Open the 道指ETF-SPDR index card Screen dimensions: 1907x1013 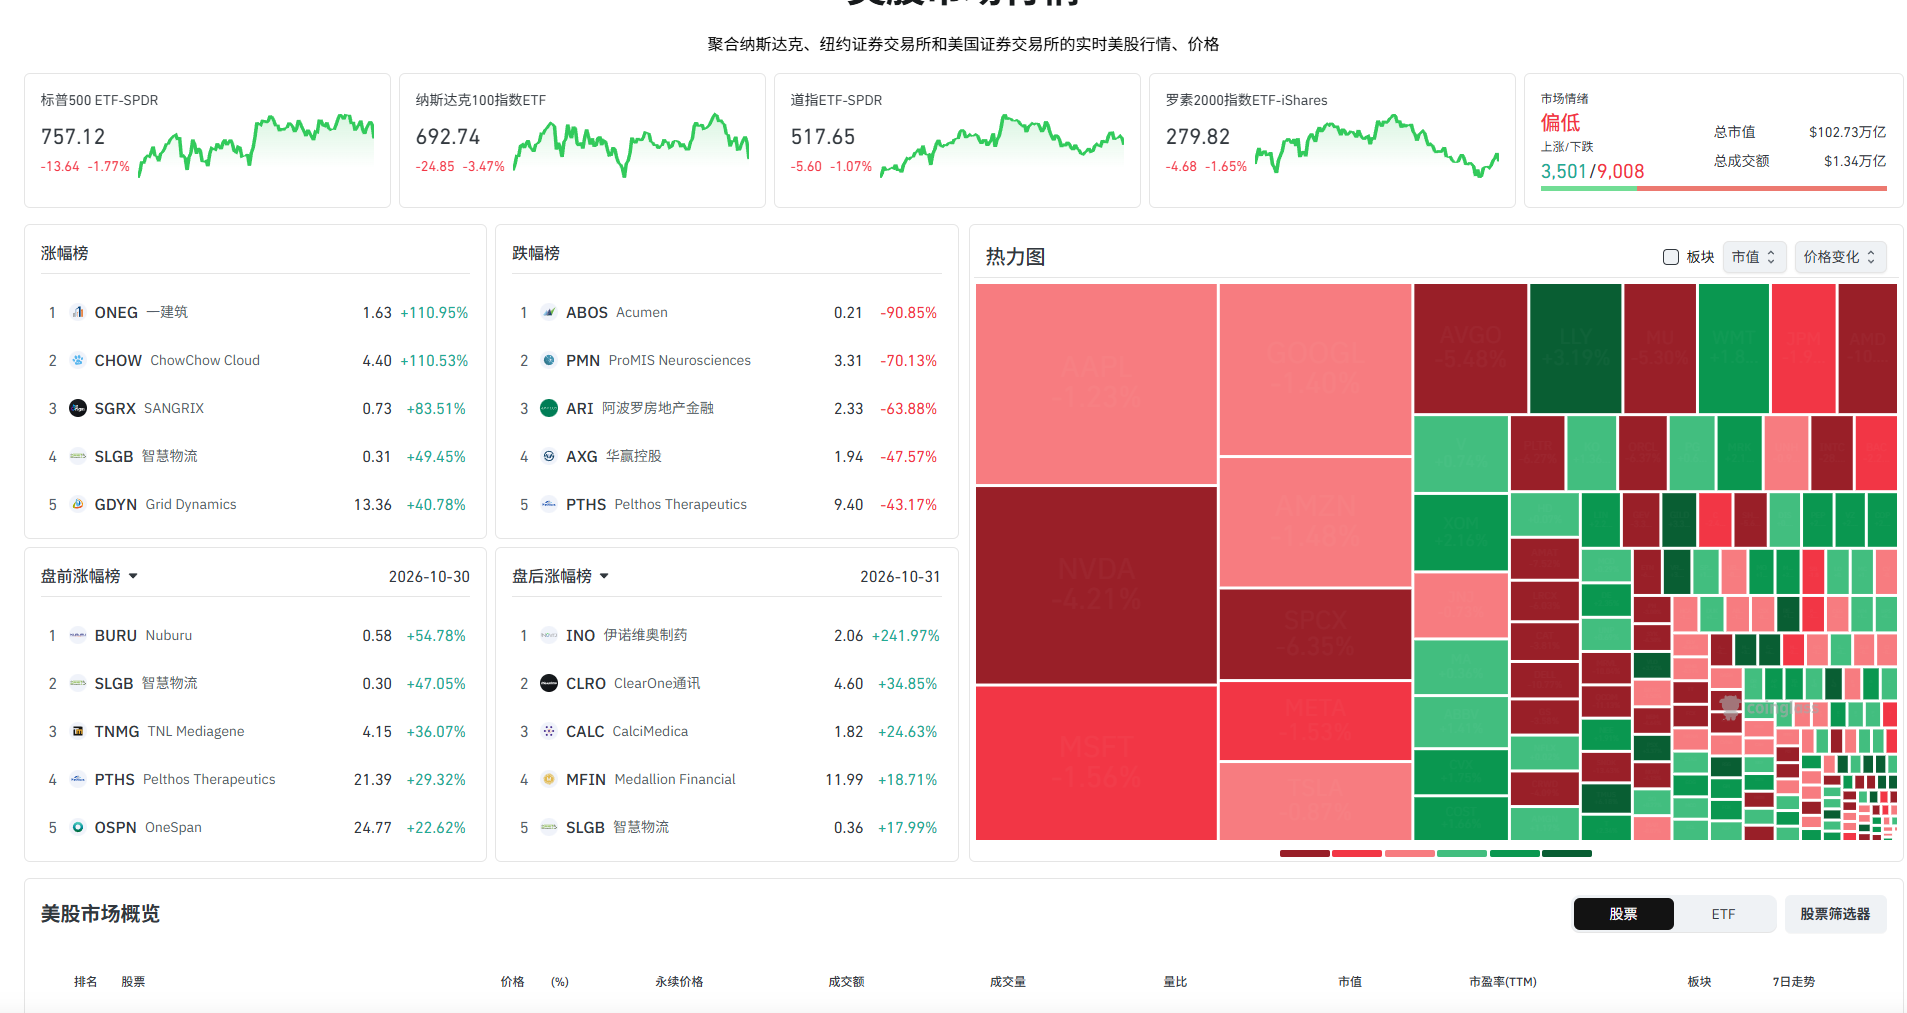coord(957,140)
